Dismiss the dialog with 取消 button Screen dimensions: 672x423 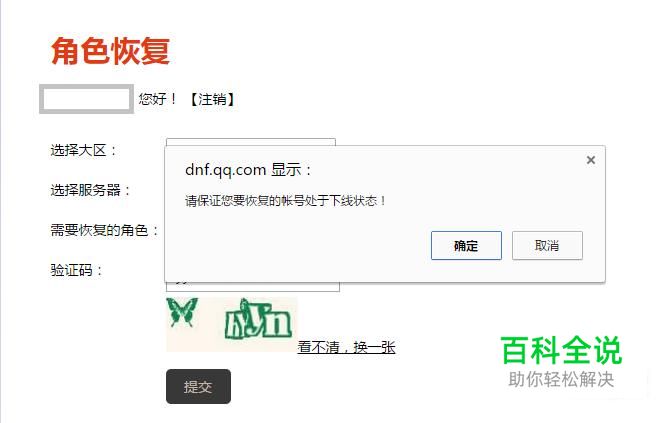(547, 246)
